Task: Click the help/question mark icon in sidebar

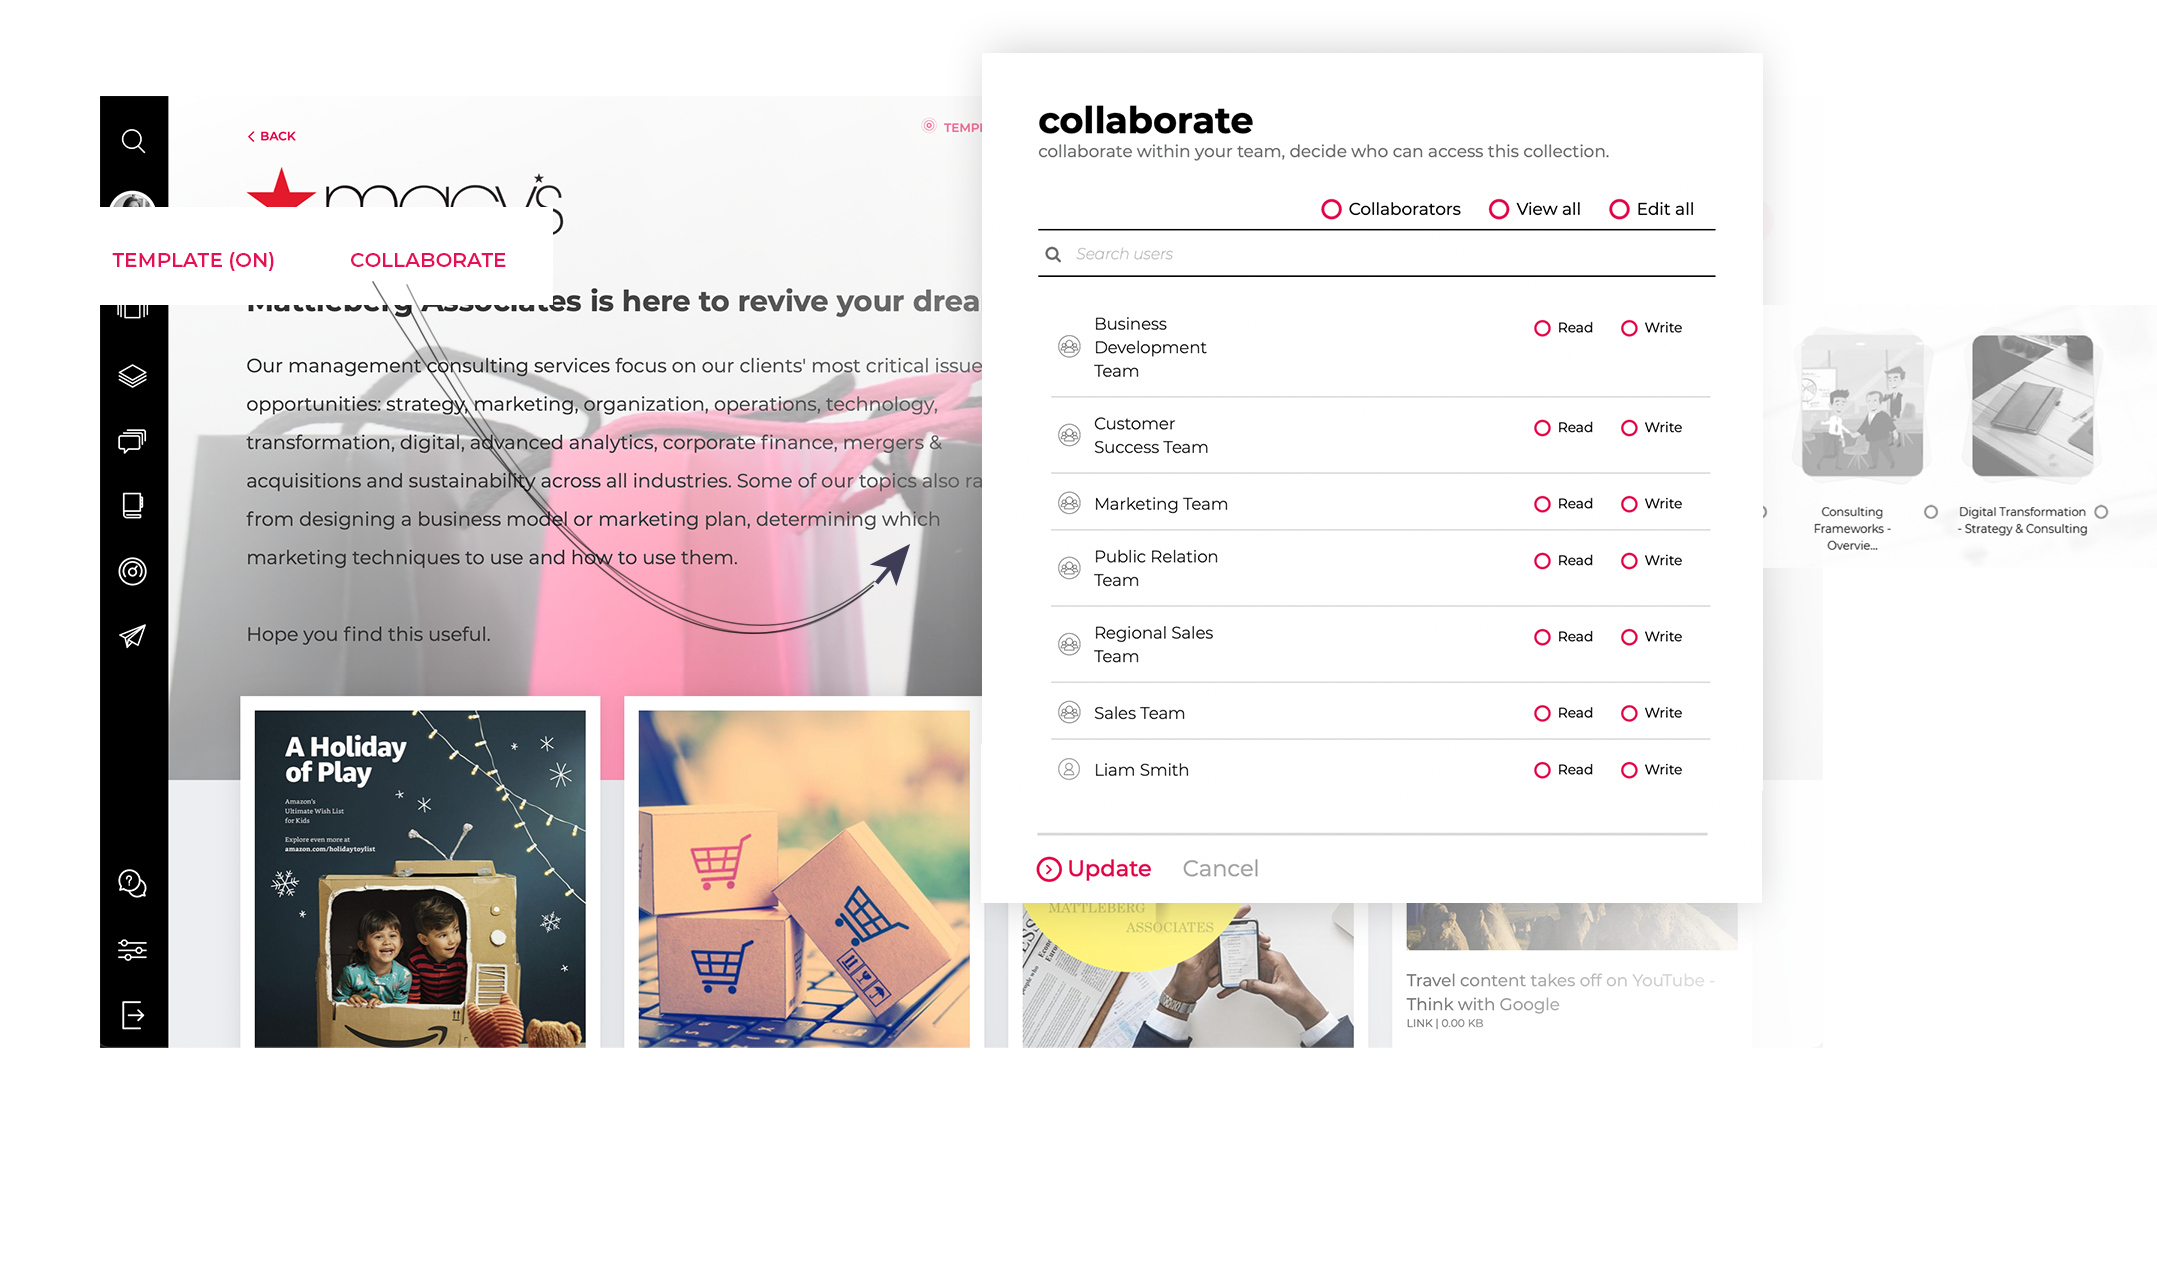Action: 133,883
